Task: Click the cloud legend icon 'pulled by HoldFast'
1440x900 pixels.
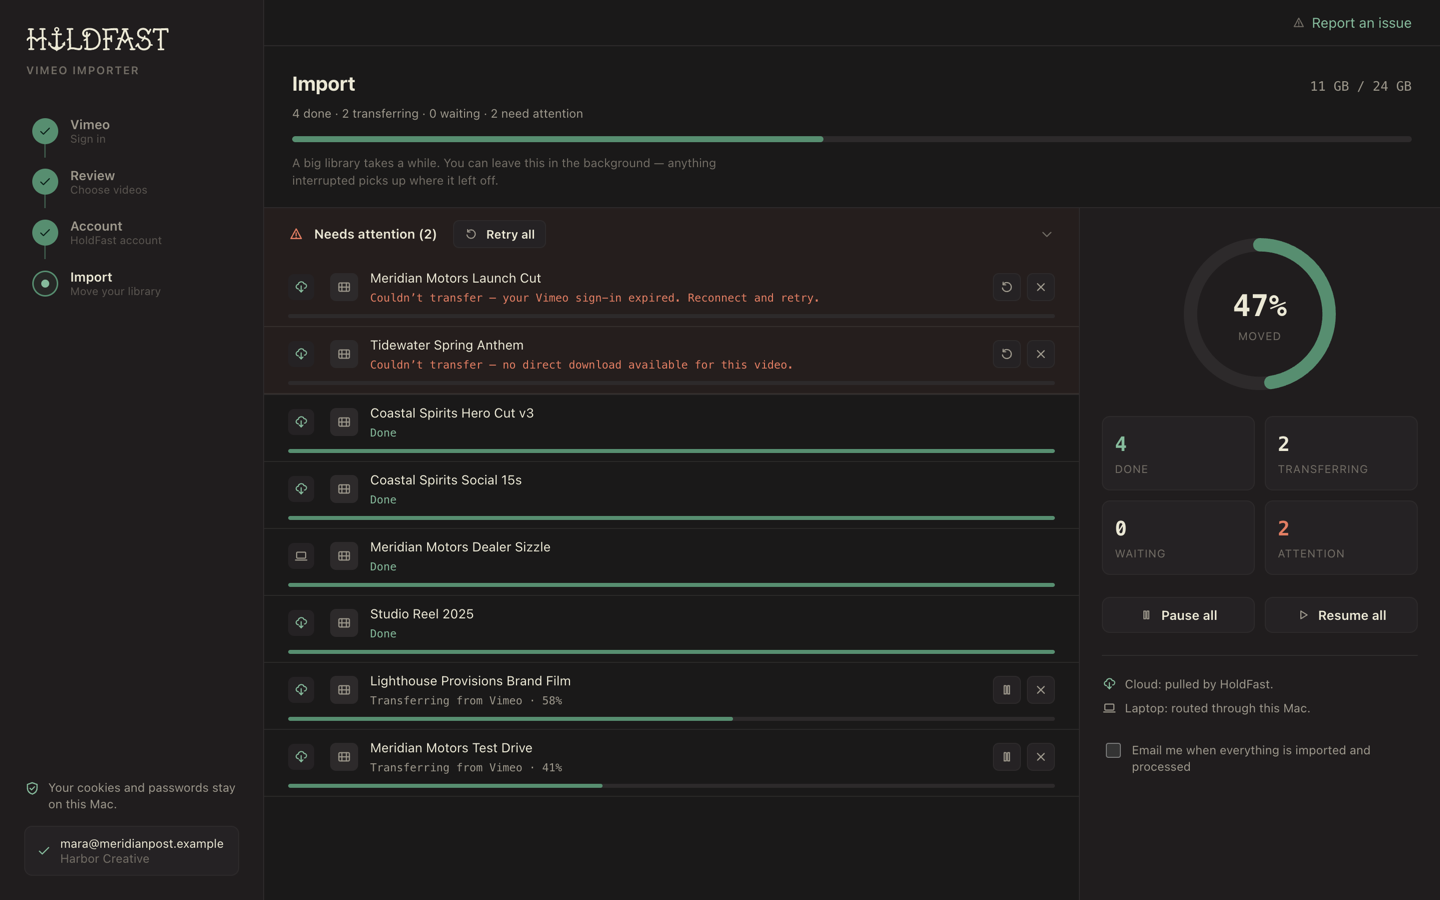Action: click(x=1109, y=684)
